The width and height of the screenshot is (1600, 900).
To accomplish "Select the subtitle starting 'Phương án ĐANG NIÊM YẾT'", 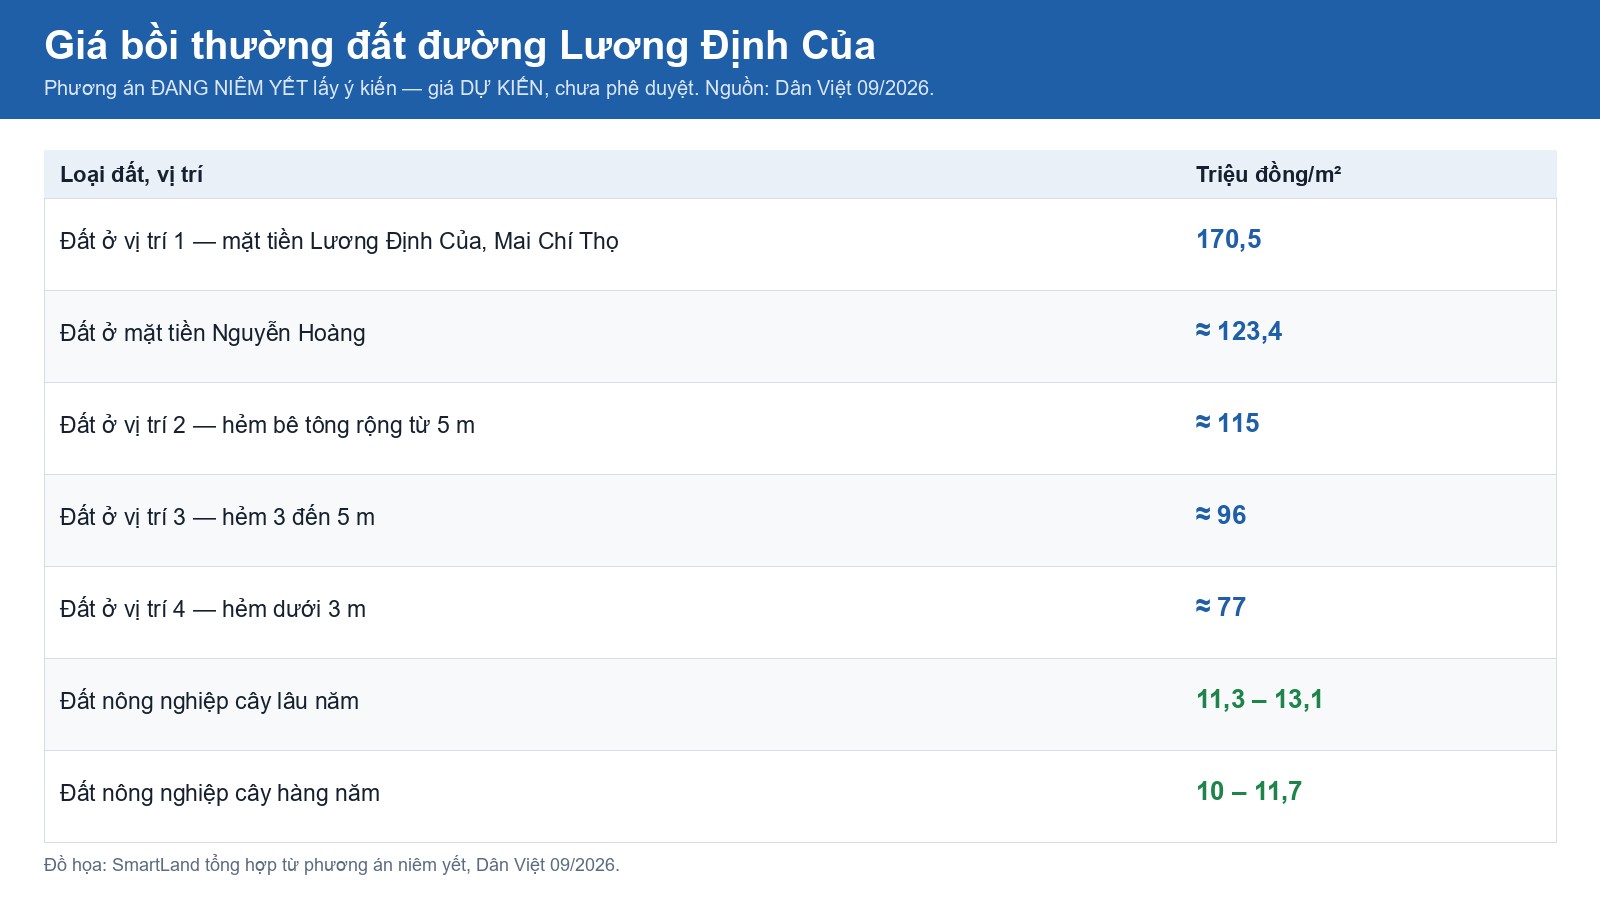I will [x=489, y=88].
